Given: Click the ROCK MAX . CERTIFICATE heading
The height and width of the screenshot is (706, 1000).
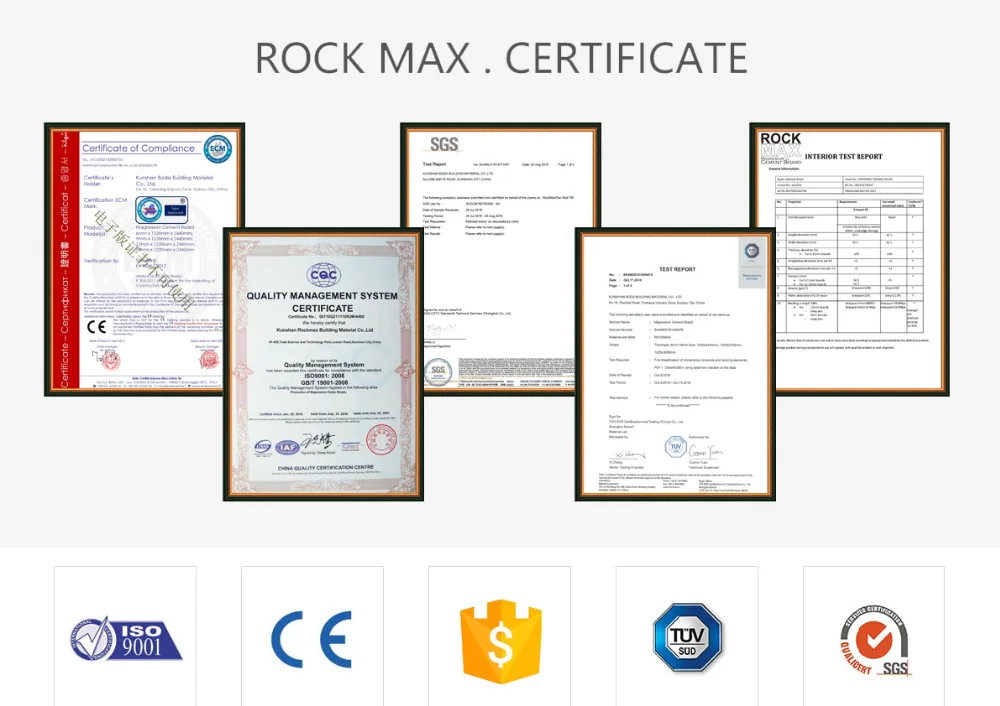Looking at the screenshot, I should click(501, 58).
